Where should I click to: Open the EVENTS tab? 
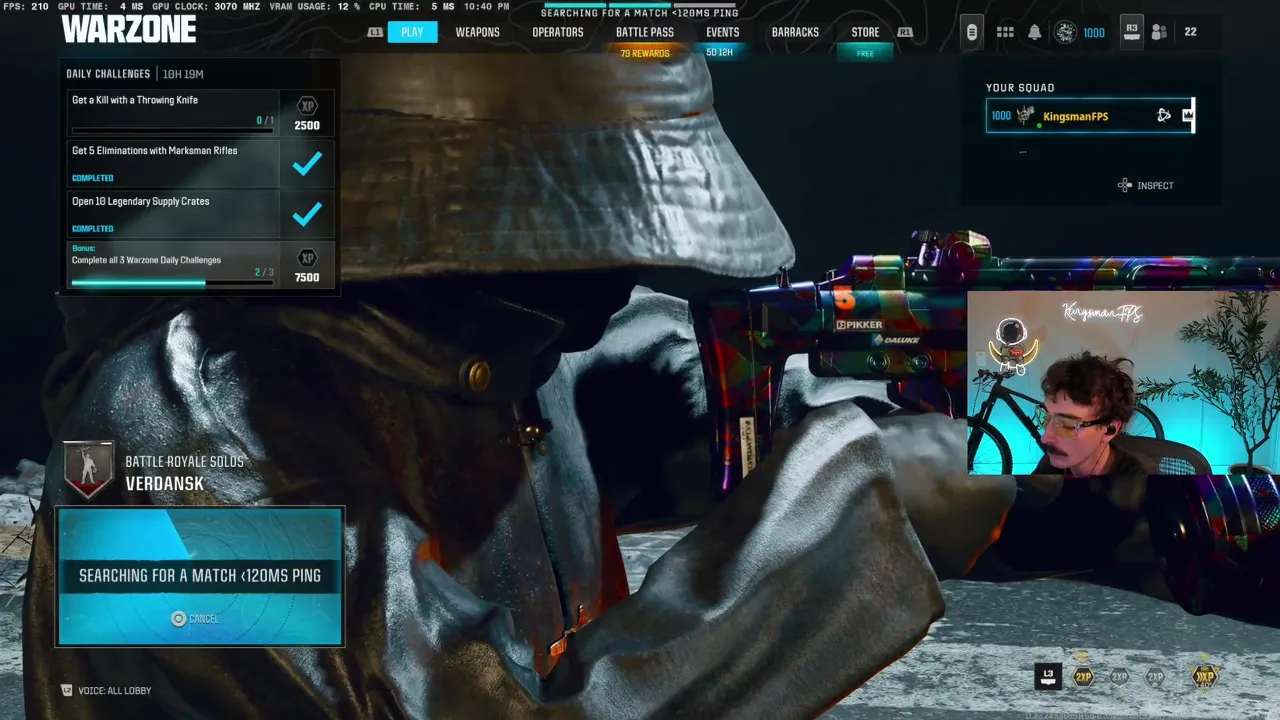tap(723, 32)
